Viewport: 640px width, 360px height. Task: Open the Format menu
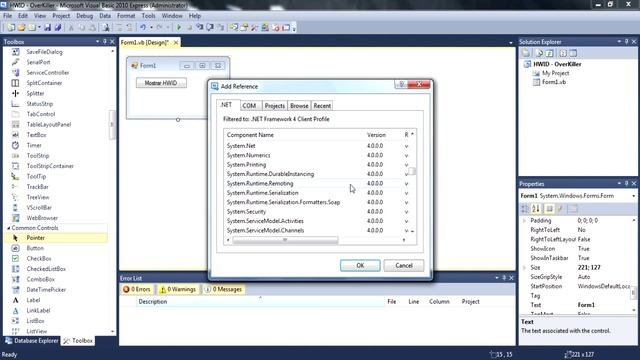pos(126,16)
